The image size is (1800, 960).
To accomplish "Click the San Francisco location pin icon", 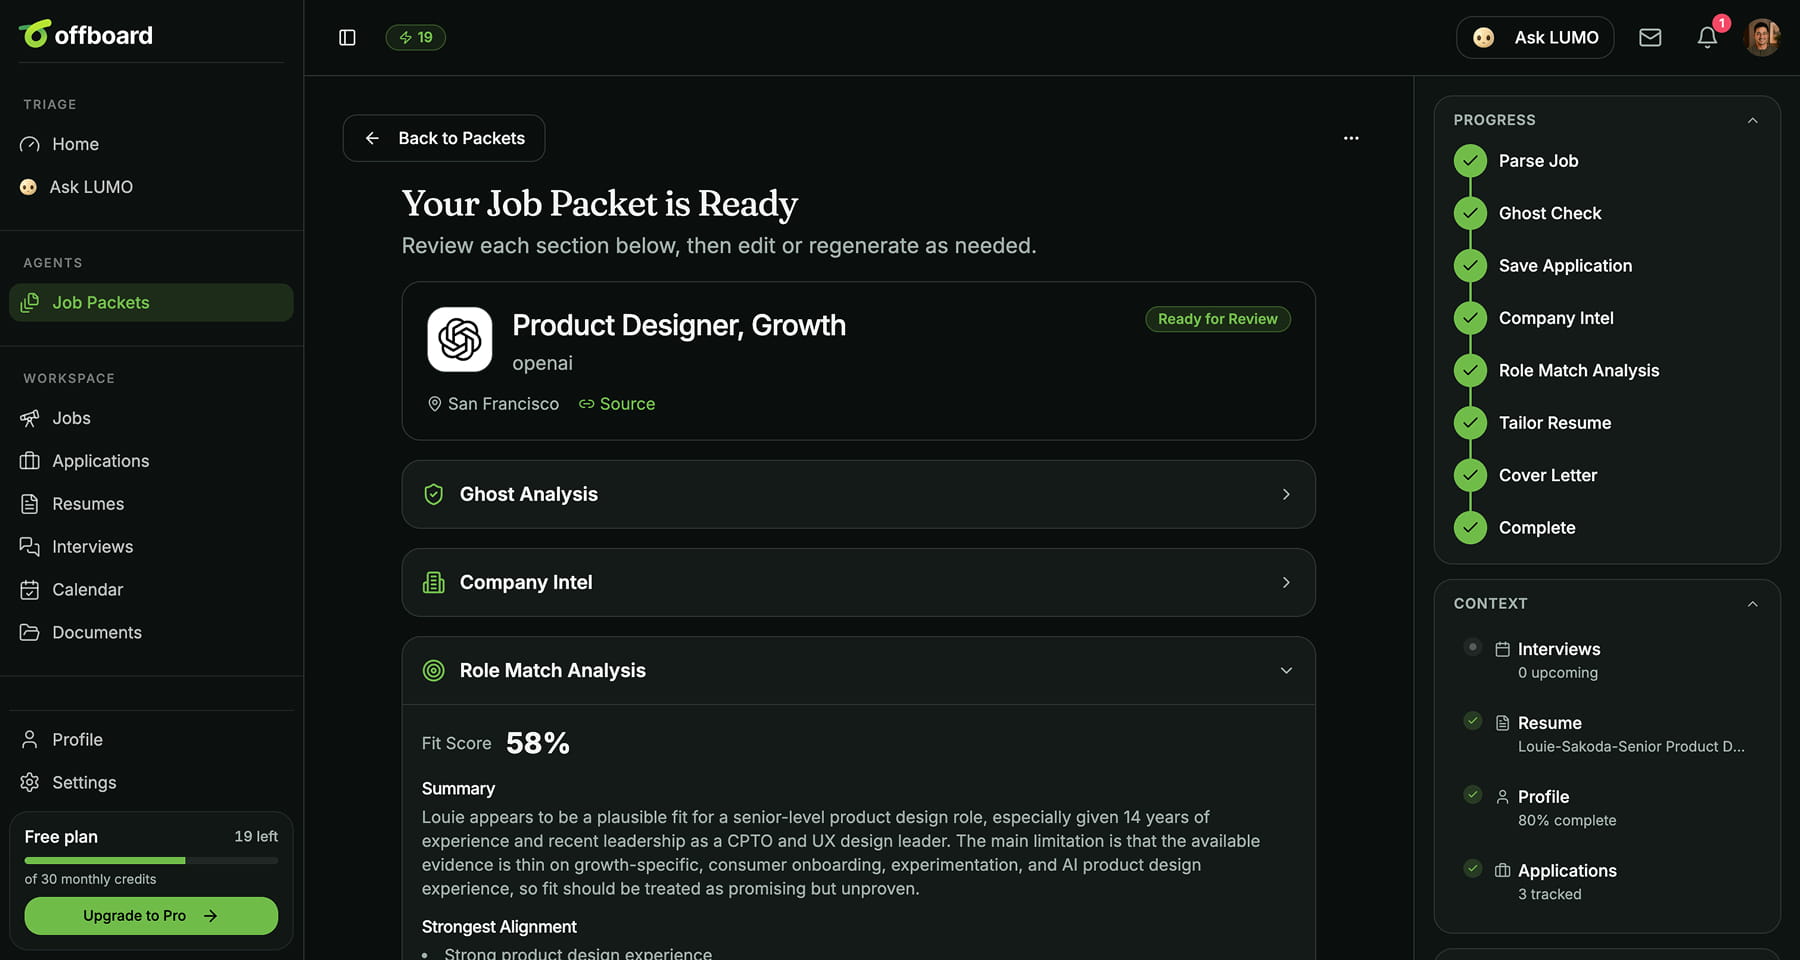I will 434,404.
